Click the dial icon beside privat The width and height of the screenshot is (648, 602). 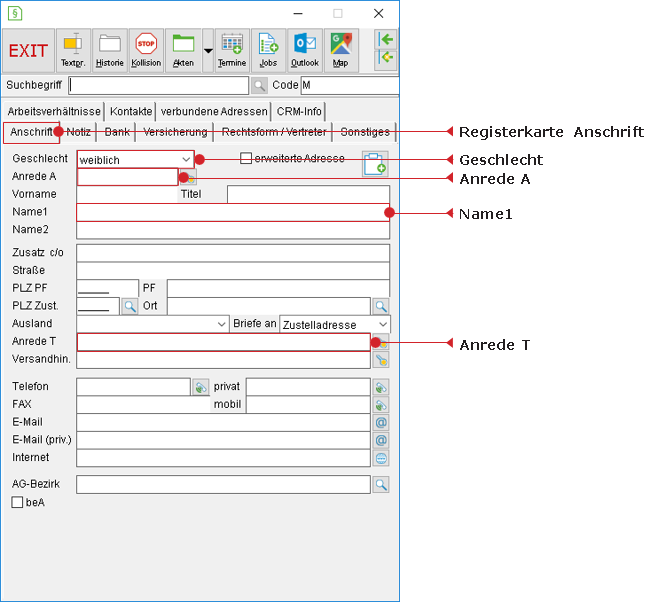[381, 387]
